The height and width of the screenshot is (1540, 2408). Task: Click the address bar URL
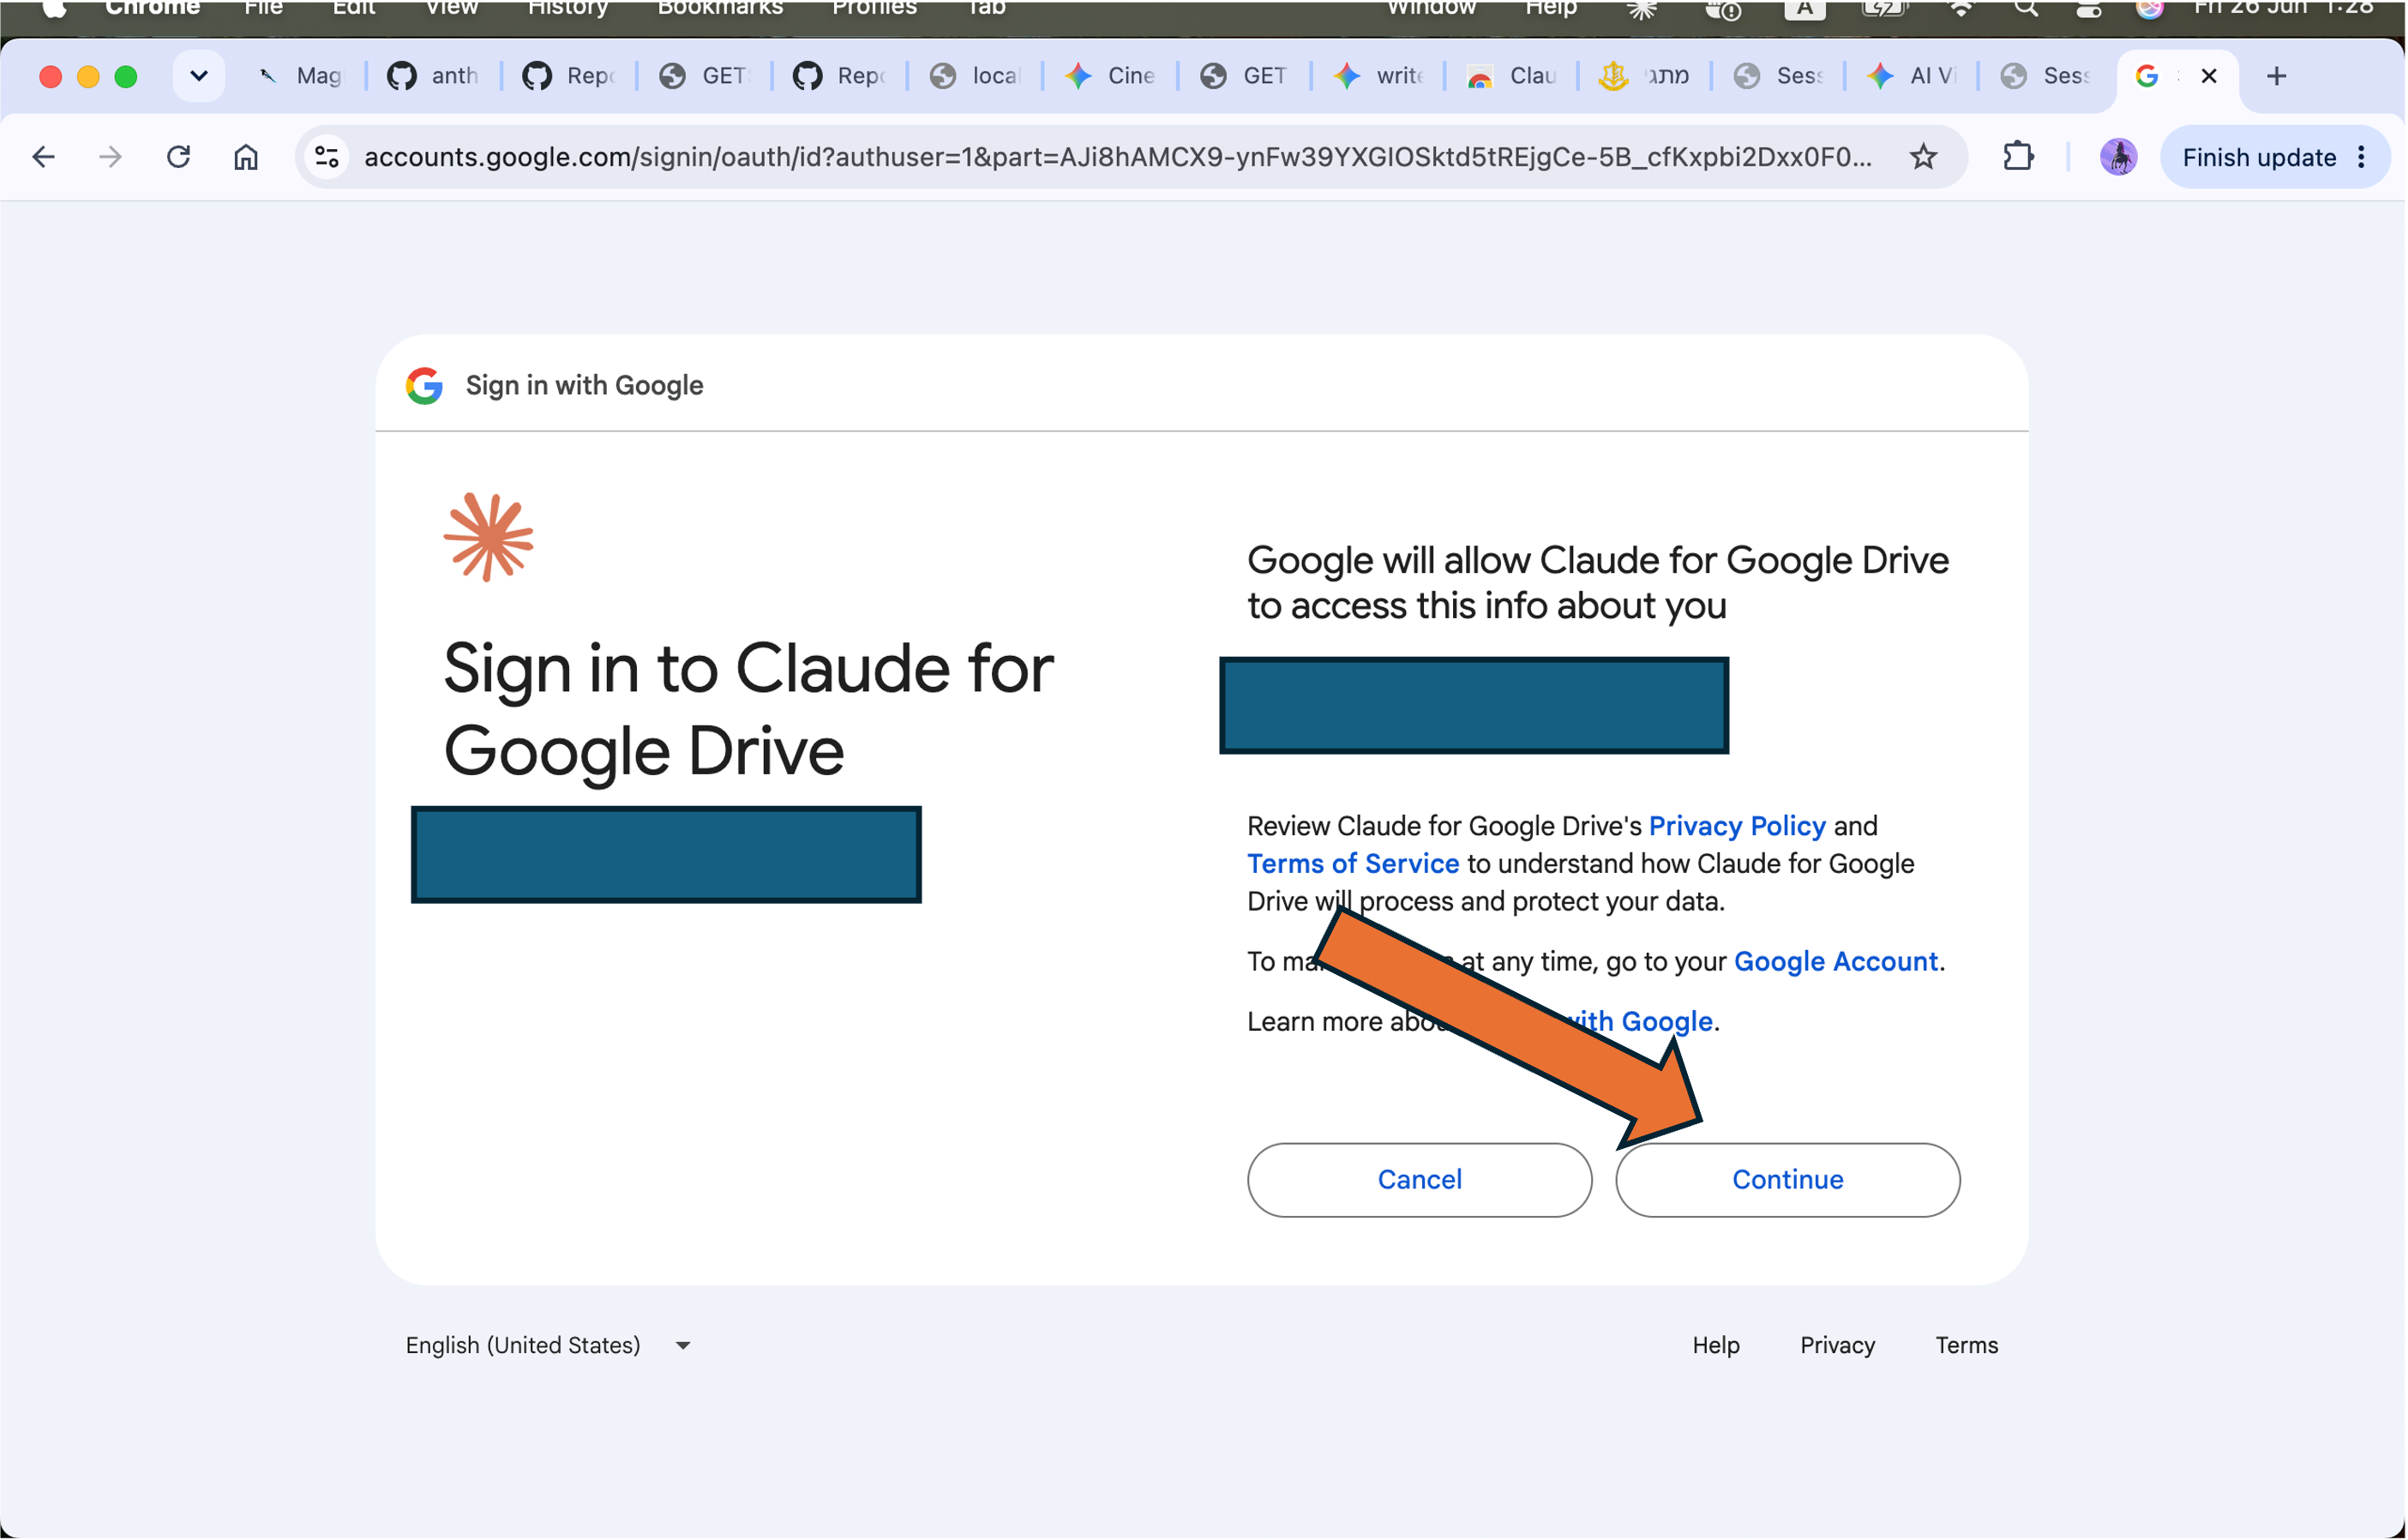1117,157
